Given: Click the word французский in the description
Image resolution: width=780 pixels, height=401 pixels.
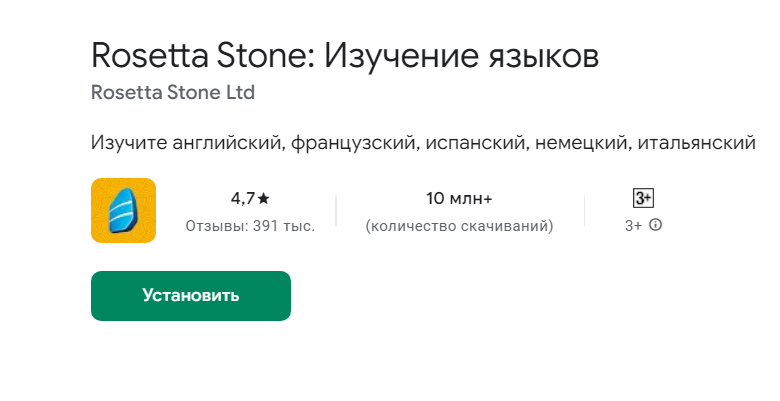Looking at the screenshot, I should (x=353, y=143).
